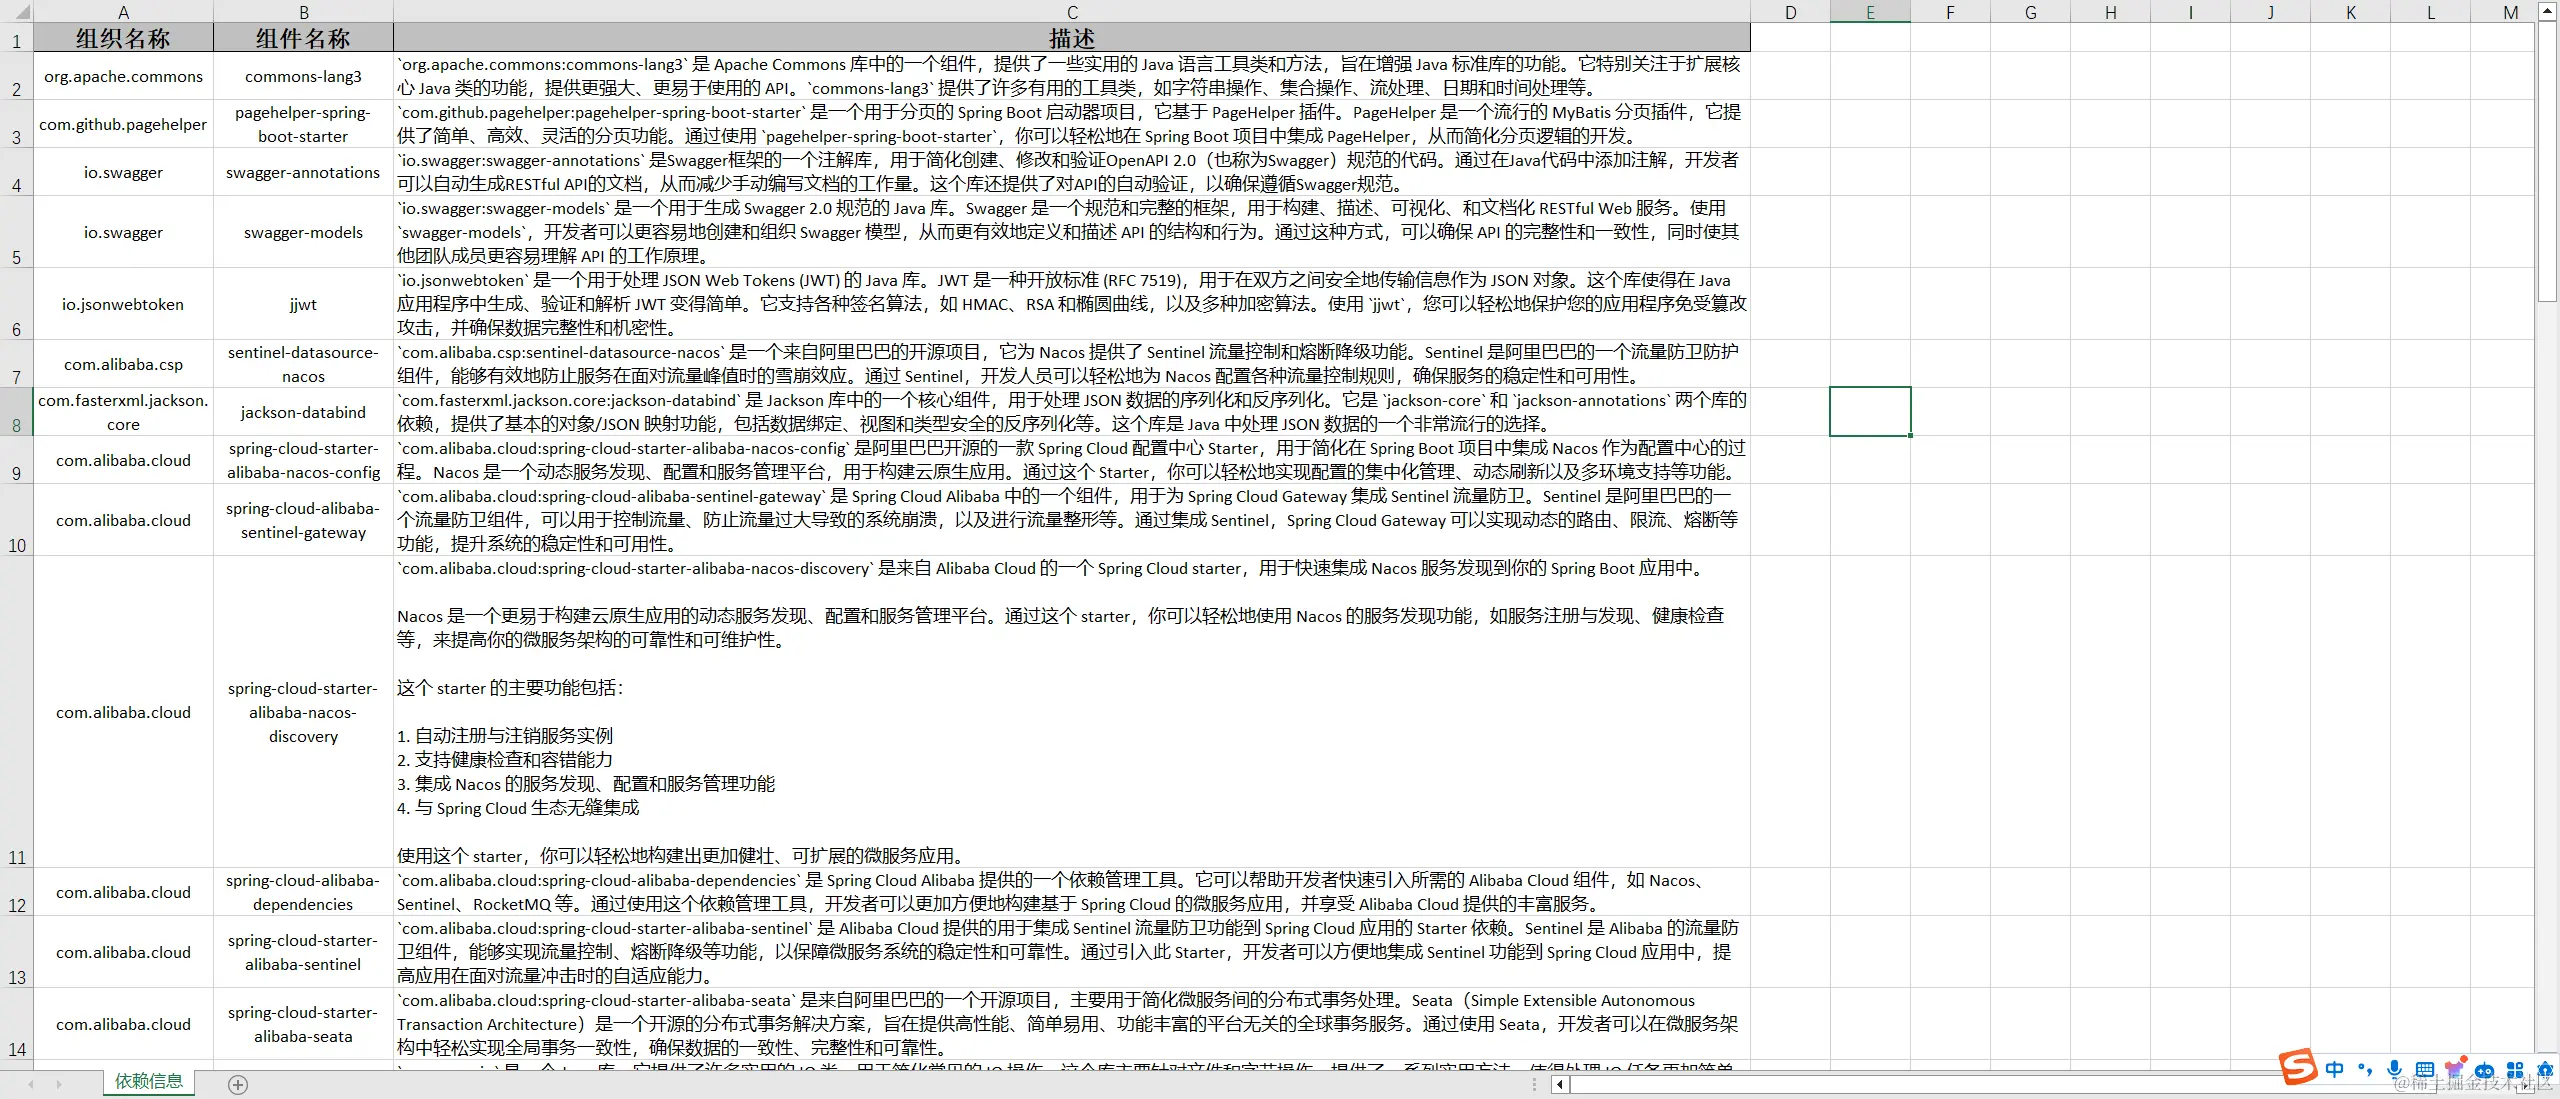This screenshot has height=1099, width=2560.
Task: Select the jjwt component cell
Action: pos(303,304)
